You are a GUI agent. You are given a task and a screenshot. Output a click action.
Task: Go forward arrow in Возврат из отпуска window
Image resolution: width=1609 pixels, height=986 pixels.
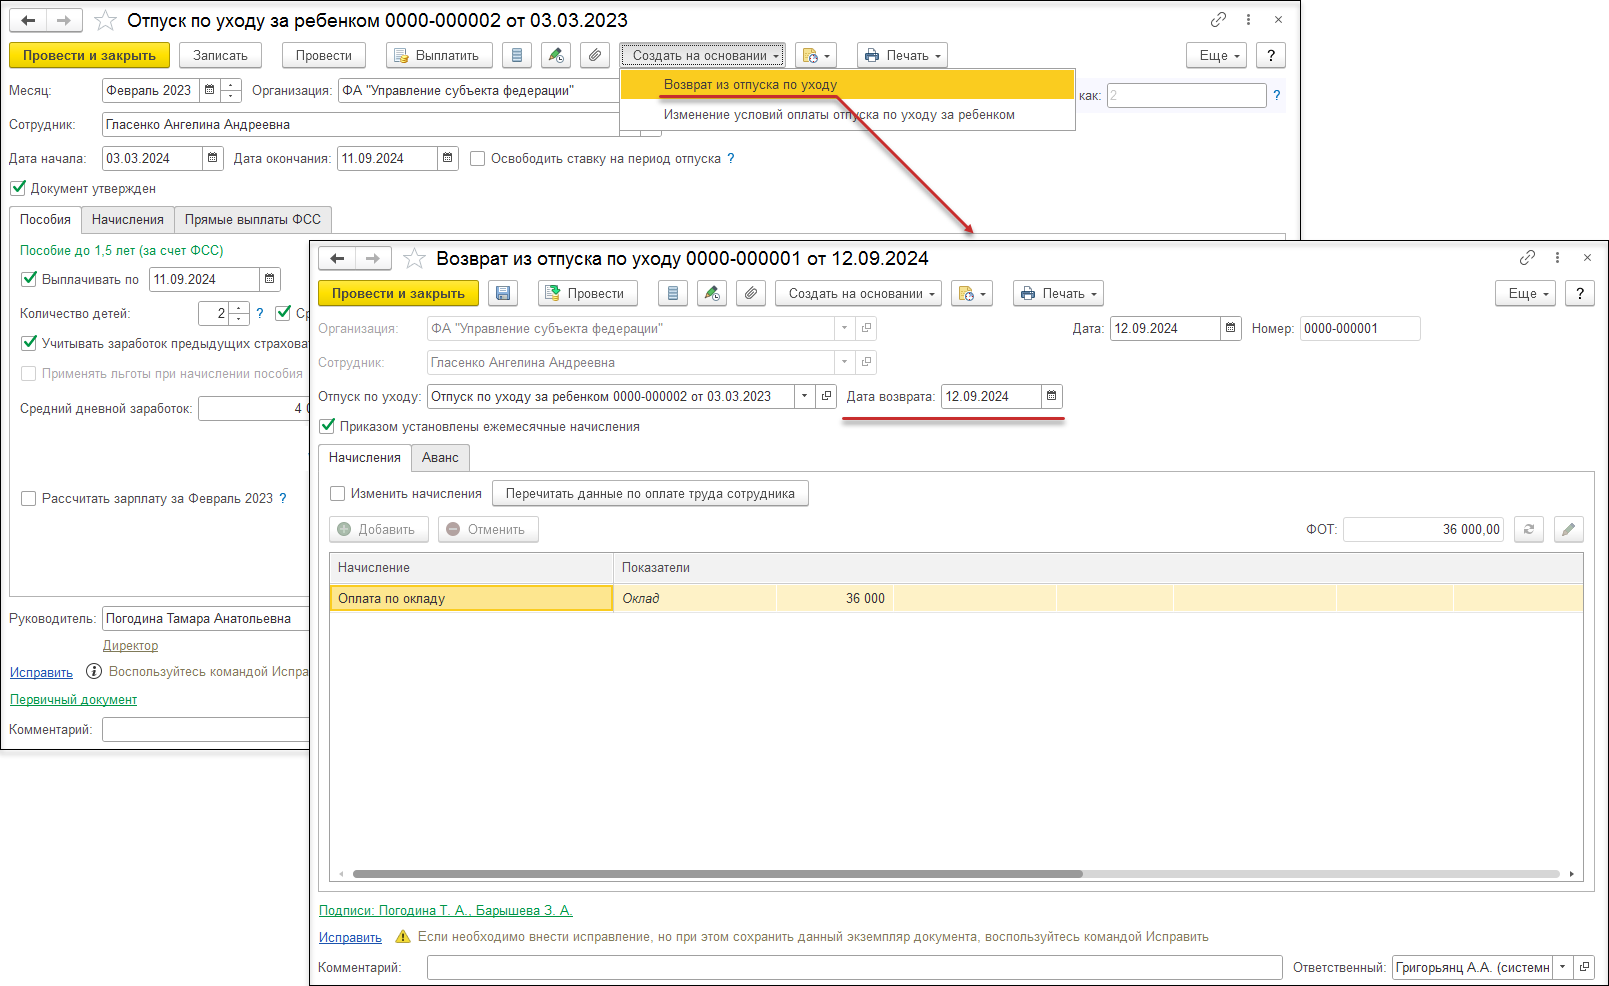click(x=373, y=258)
